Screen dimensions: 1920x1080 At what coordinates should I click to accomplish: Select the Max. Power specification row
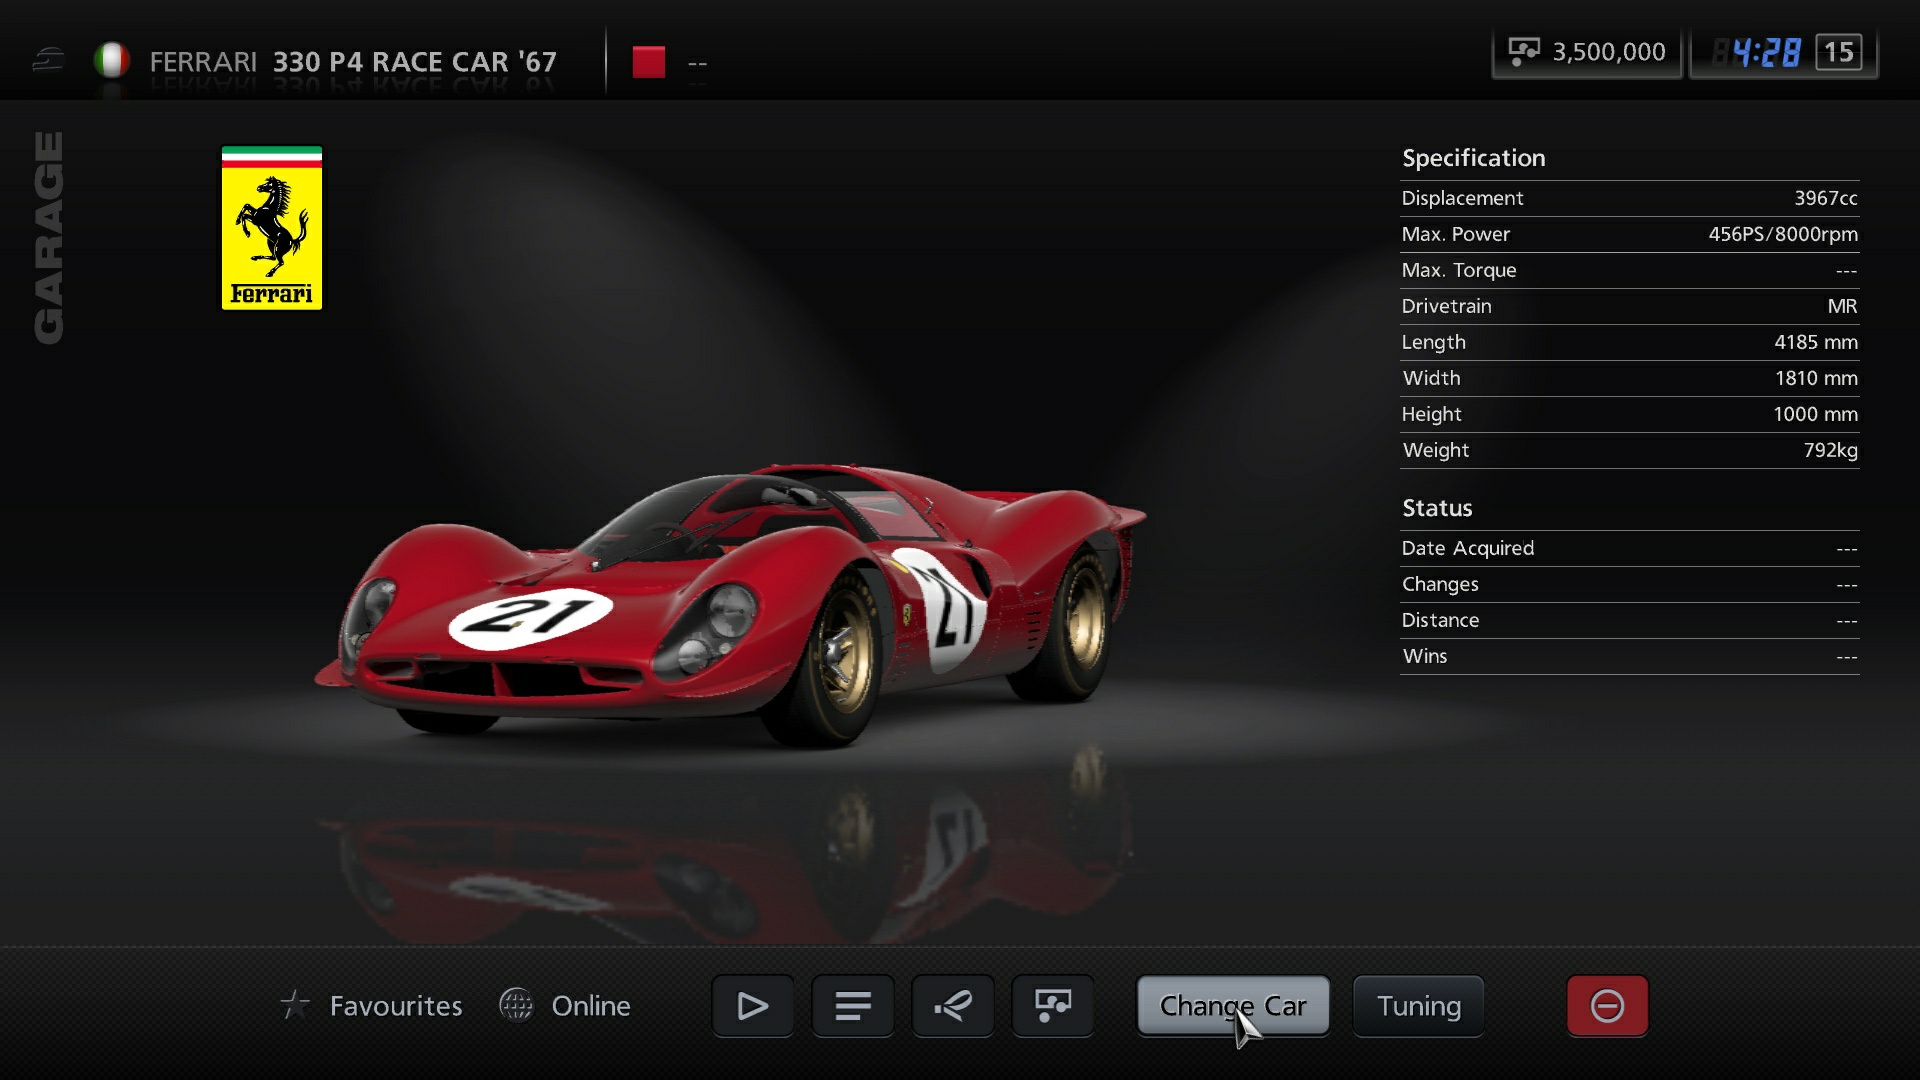click(1628, 234)
